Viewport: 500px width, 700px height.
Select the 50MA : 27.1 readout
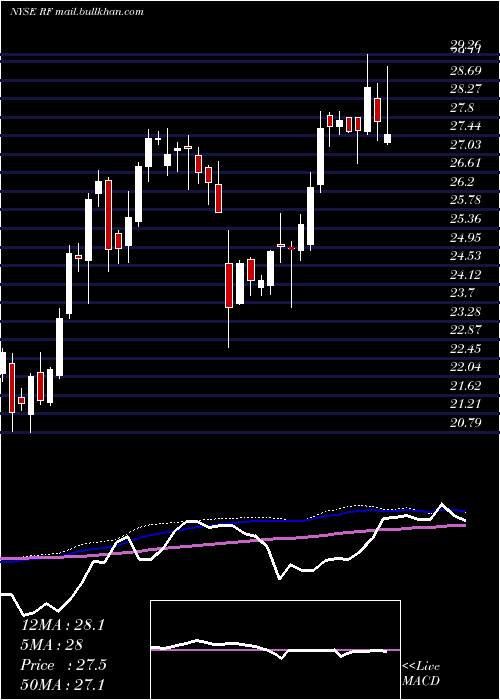[x=62, y=684]
